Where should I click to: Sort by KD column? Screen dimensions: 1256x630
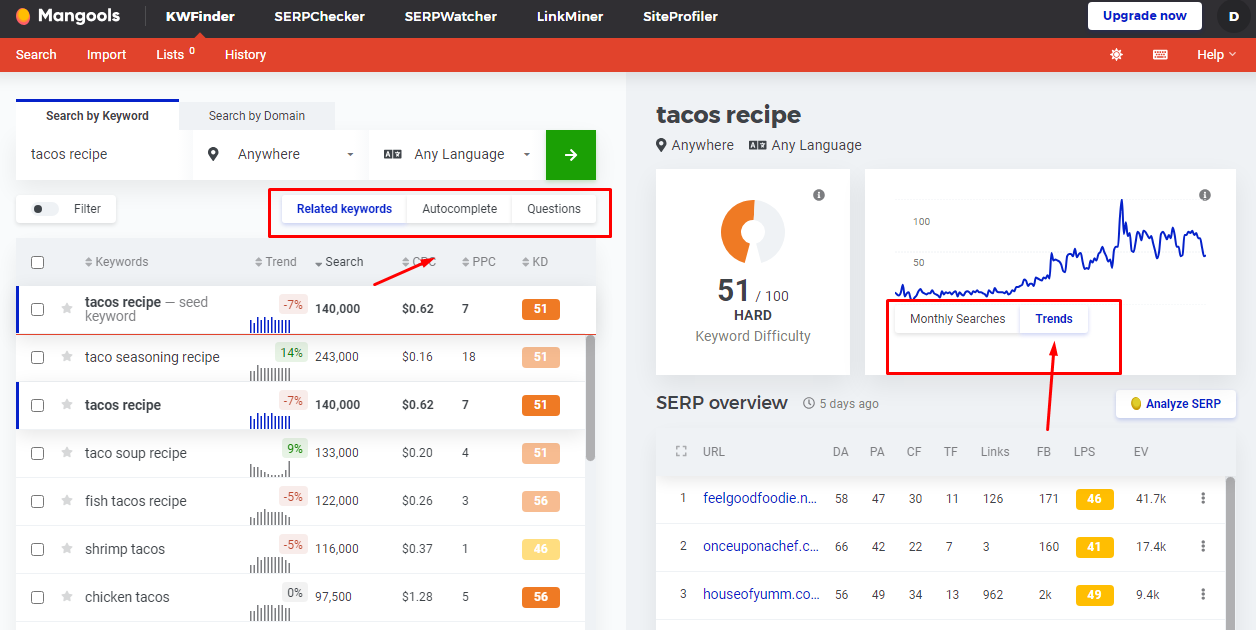[x=535, y=262]
